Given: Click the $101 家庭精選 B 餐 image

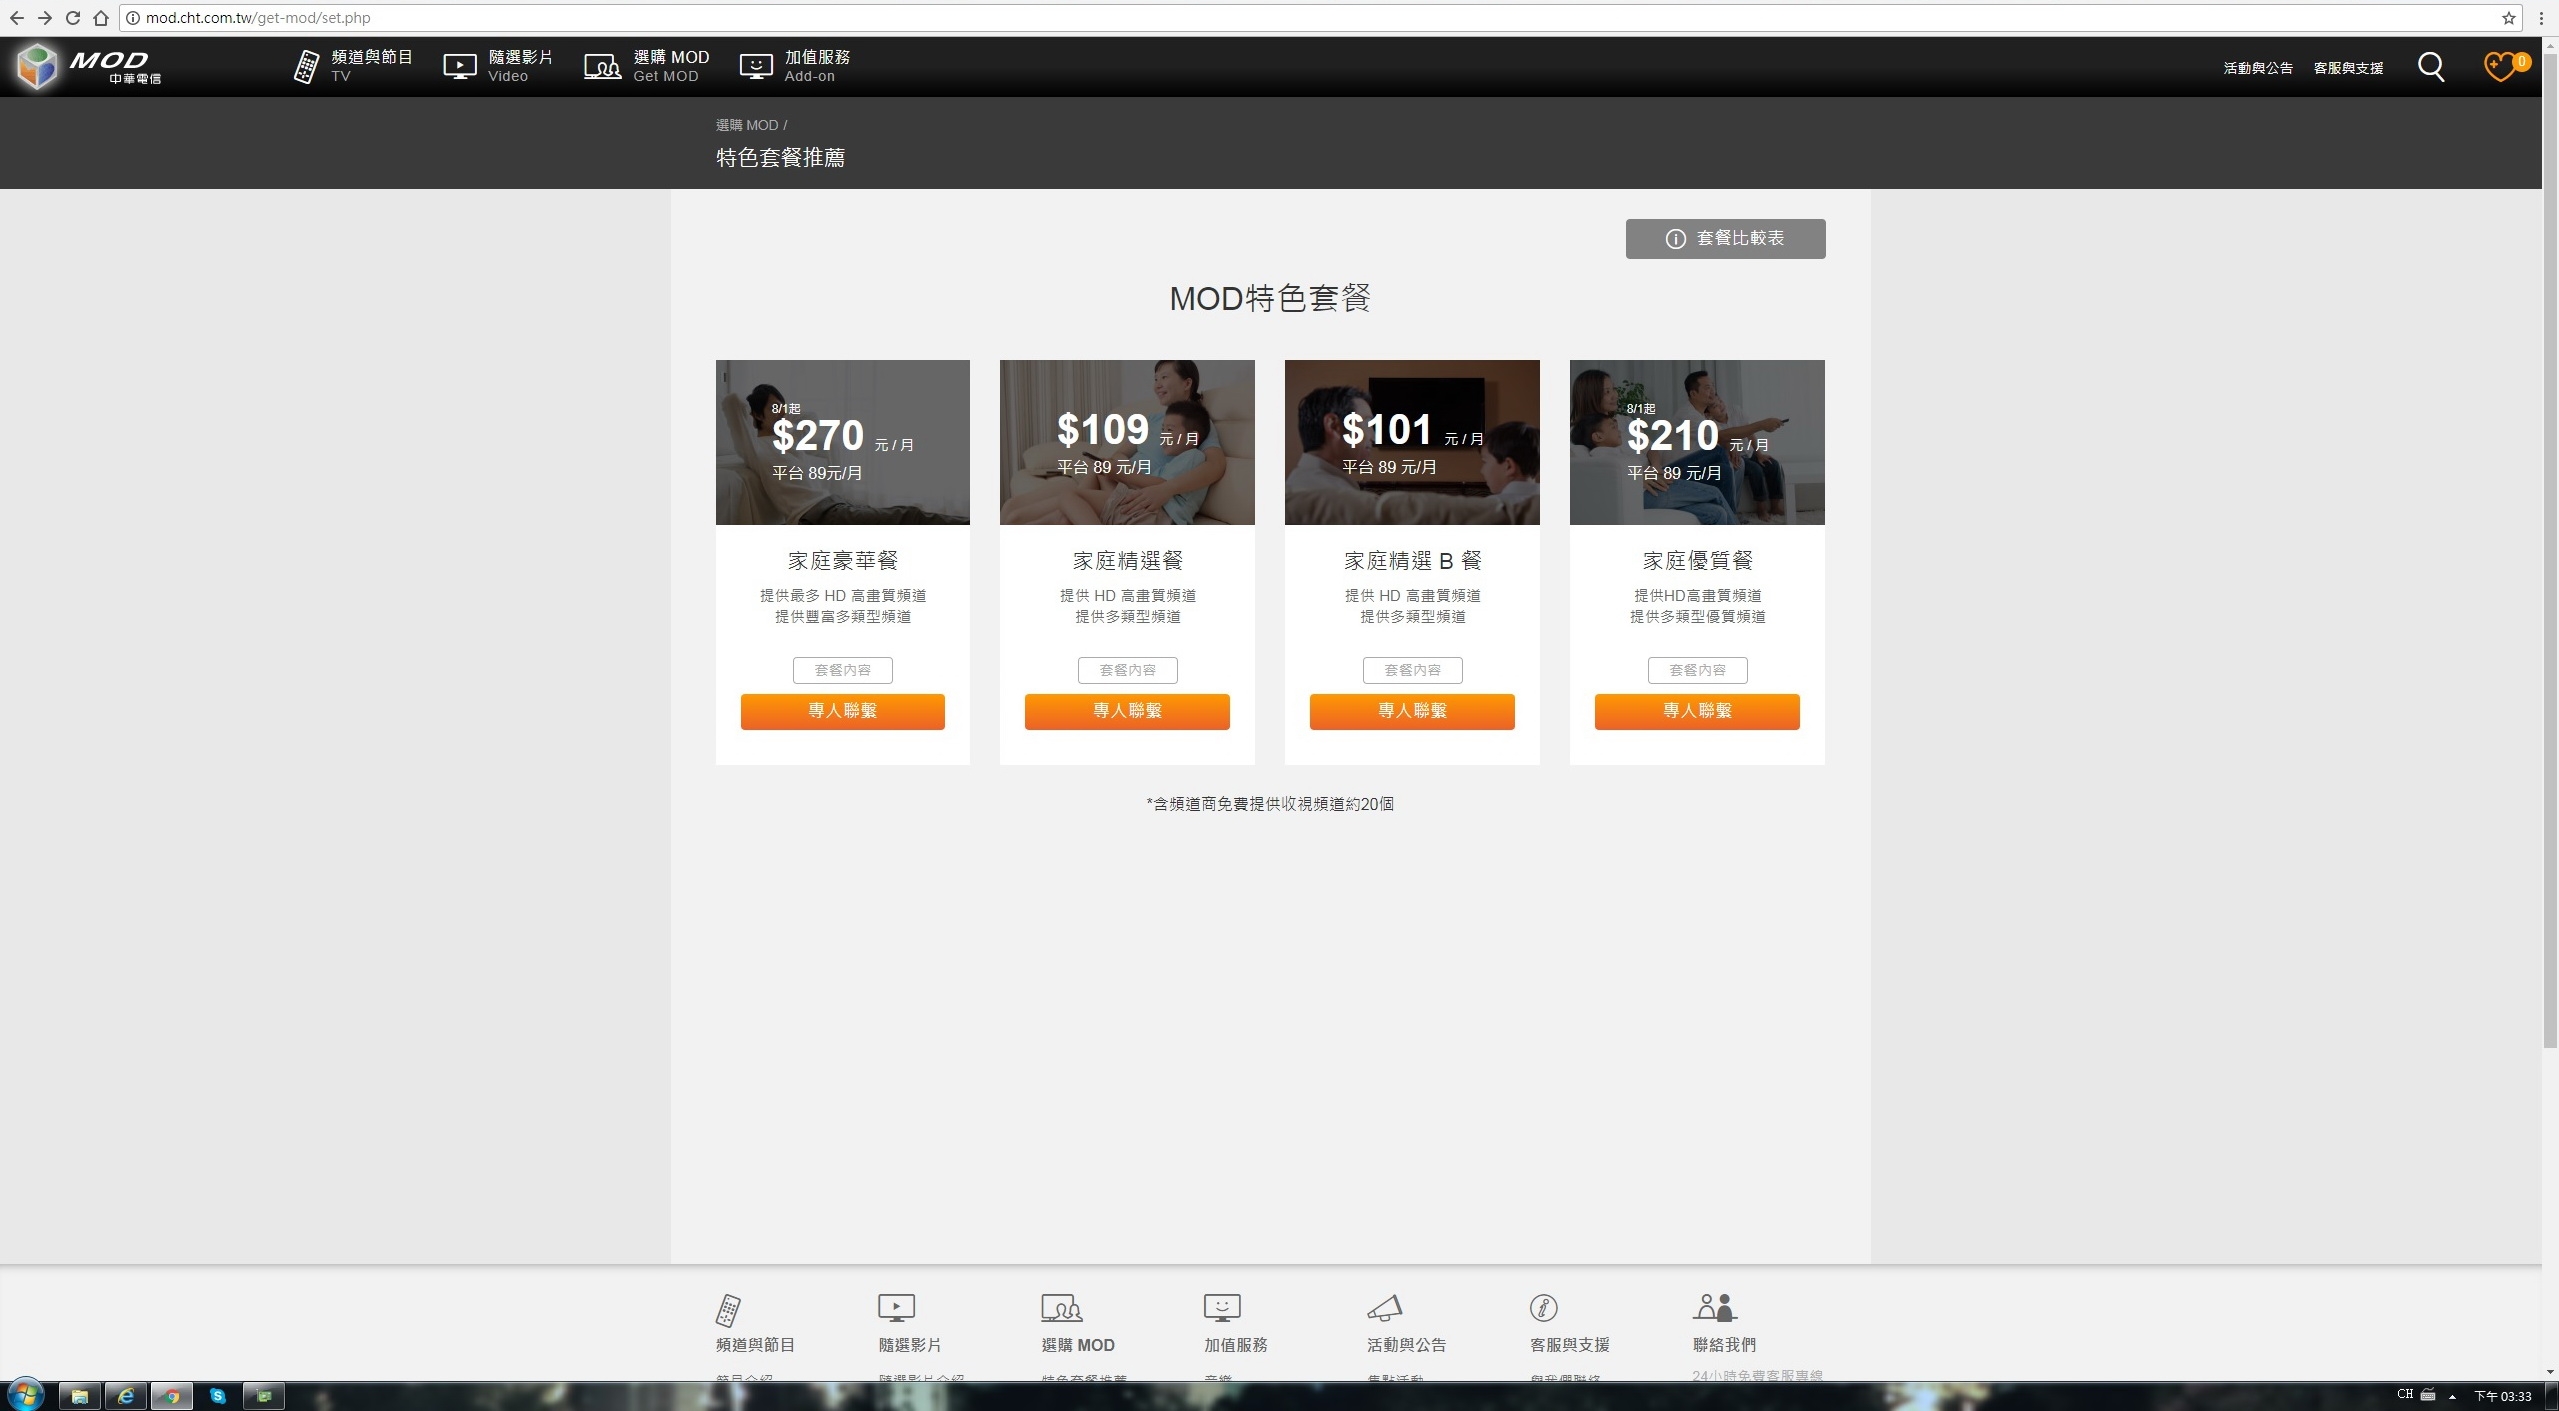Looking at the screenshot, I should point(1411,442).
